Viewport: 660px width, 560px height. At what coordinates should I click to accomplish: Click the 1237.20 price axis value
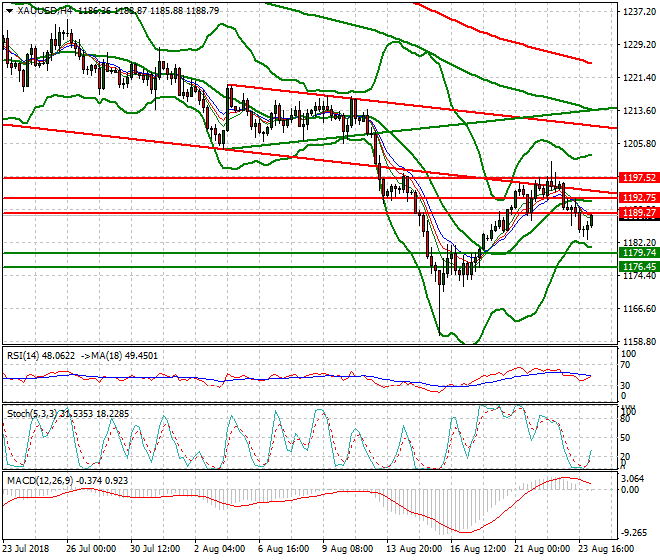(x=639, y=12)
